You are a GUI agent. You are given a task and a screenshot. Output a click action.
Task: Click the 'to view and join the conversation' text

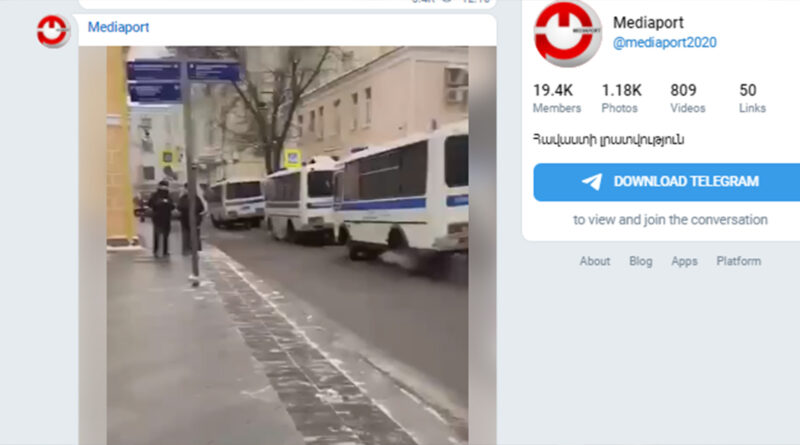click(x=670, y=219)
